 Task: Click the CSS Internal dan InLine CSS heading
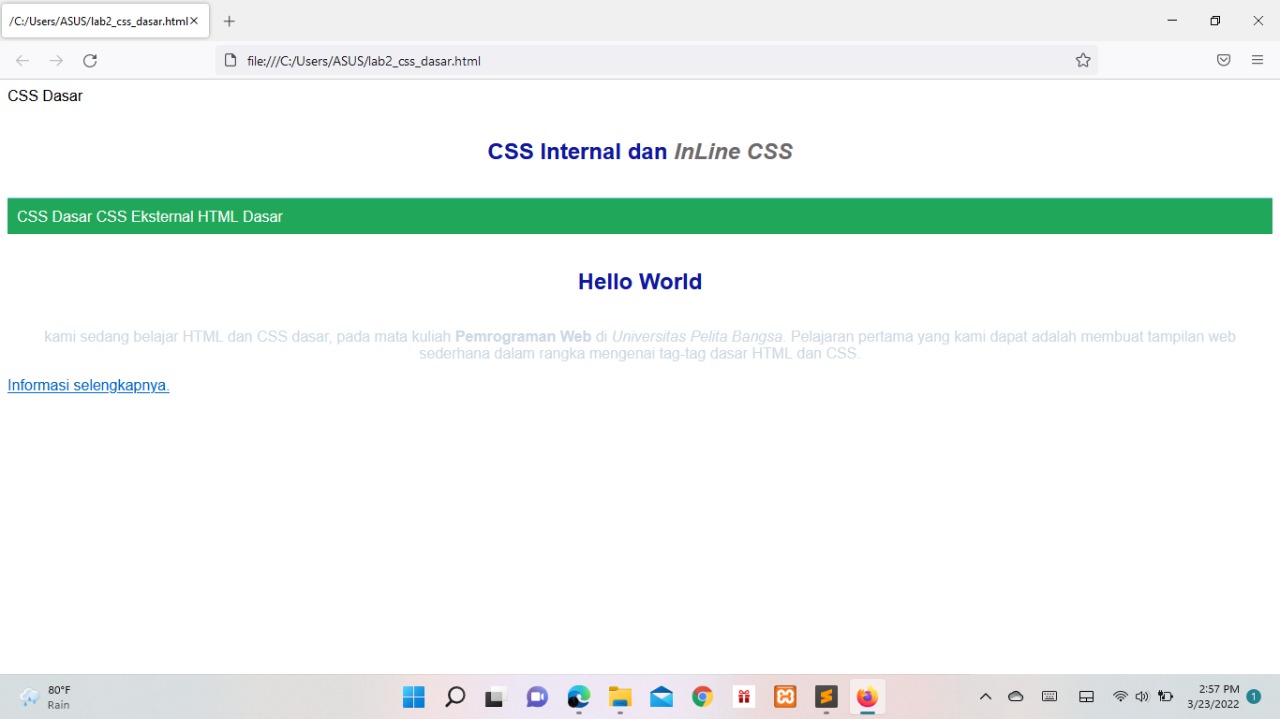[x=640, y=152]
